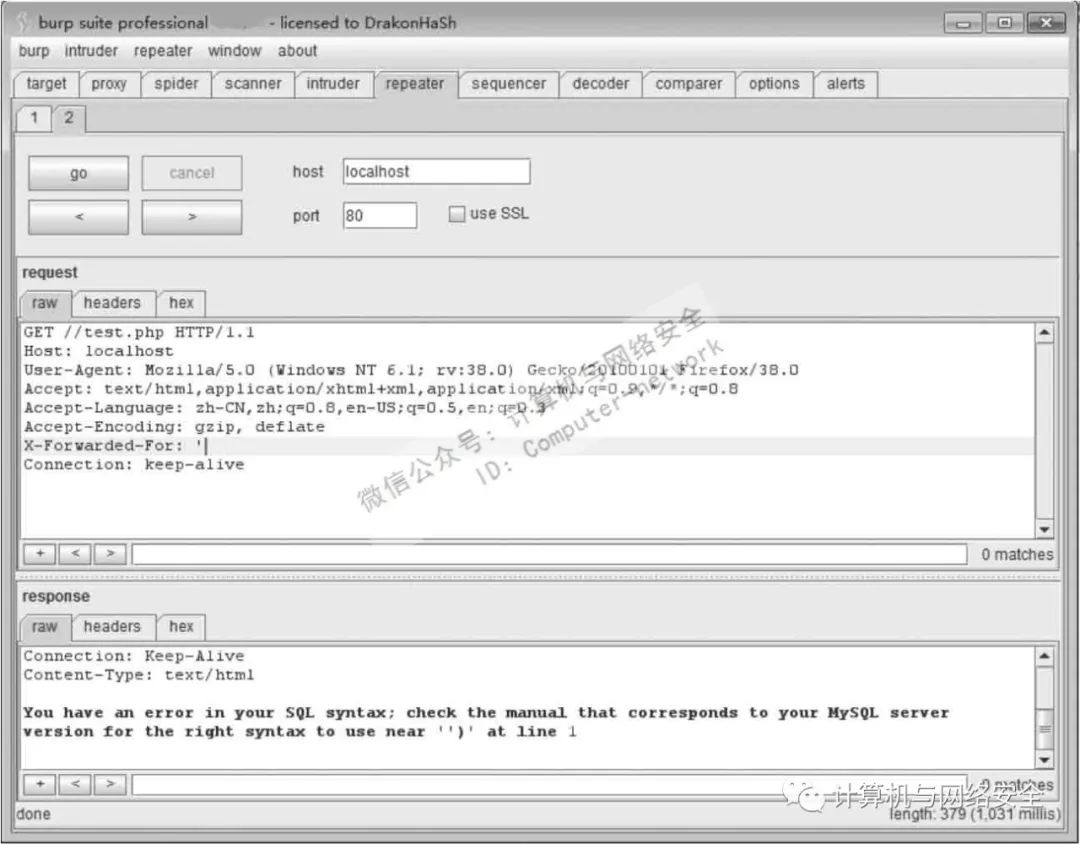Click the request search plus button
The image size is (1080, 844).
[x=40, y=553]
